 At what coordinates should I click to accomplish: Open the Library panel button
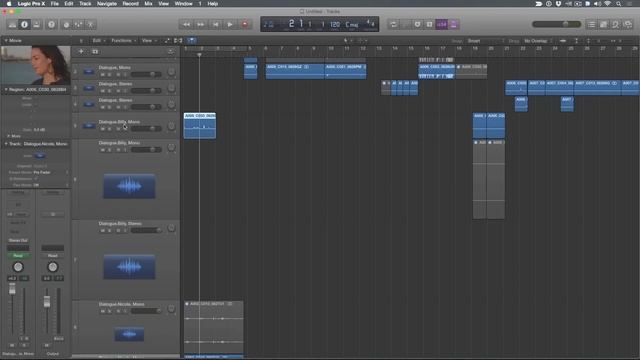(x=12, y=24)
